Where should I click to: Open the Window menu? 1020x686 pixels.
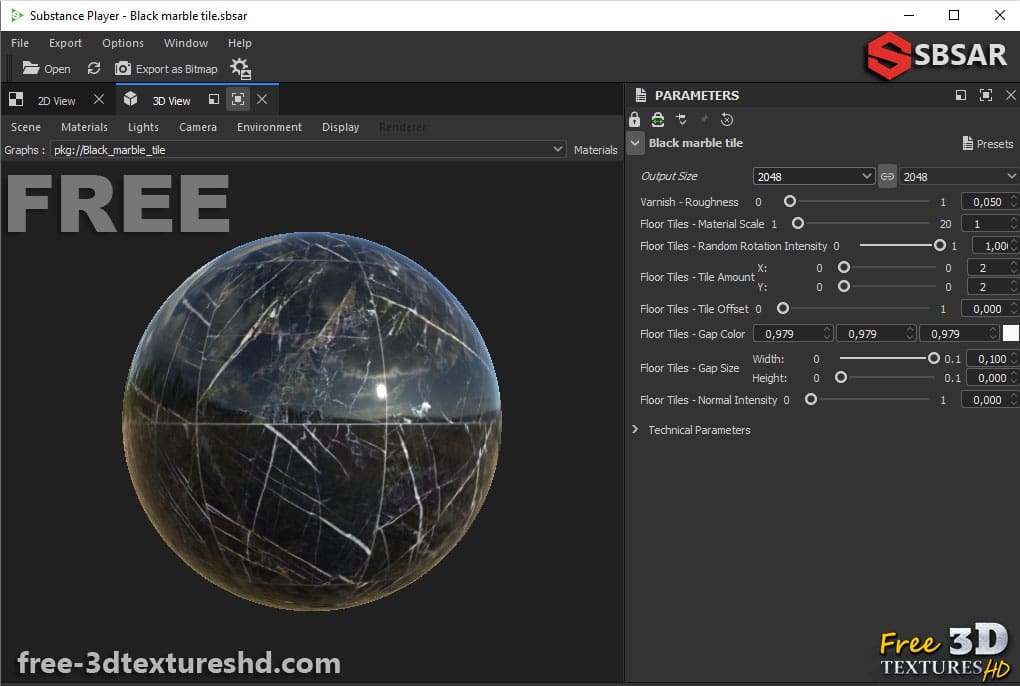(x=186, y=43)
